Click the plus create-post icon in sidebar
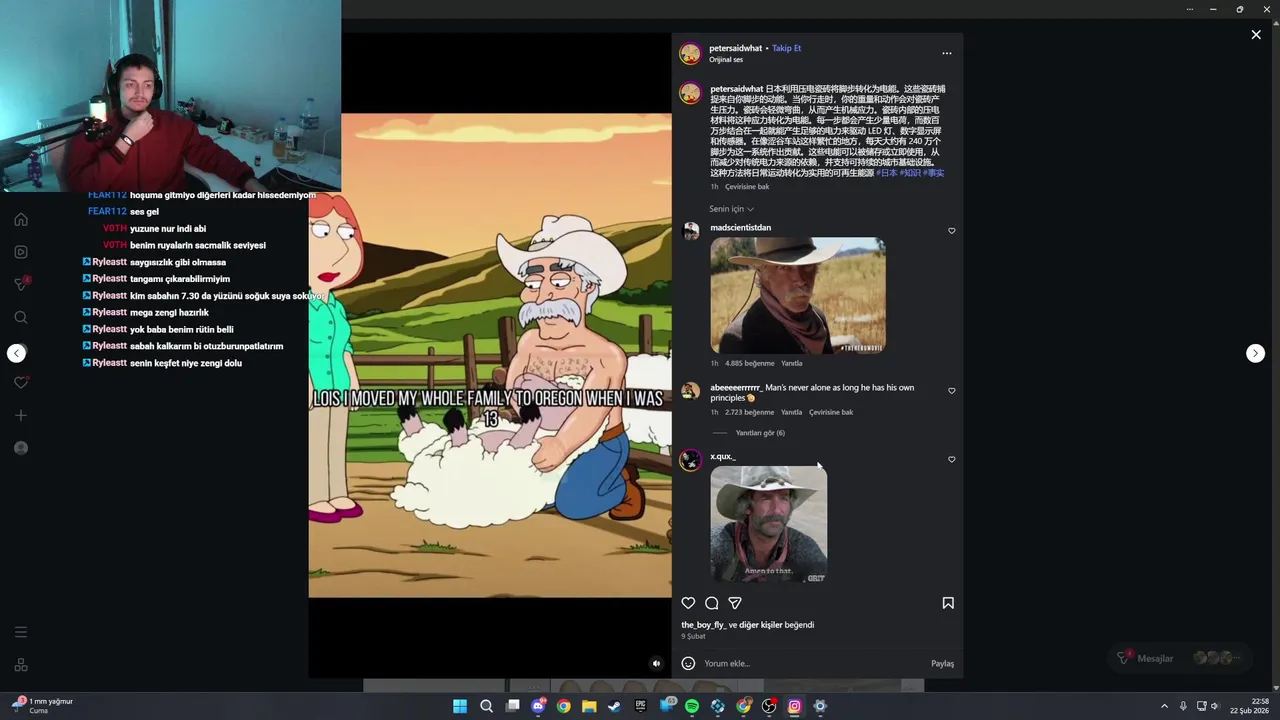The image size is (1280, 720). pyautogui.click(x=21, y=415)
